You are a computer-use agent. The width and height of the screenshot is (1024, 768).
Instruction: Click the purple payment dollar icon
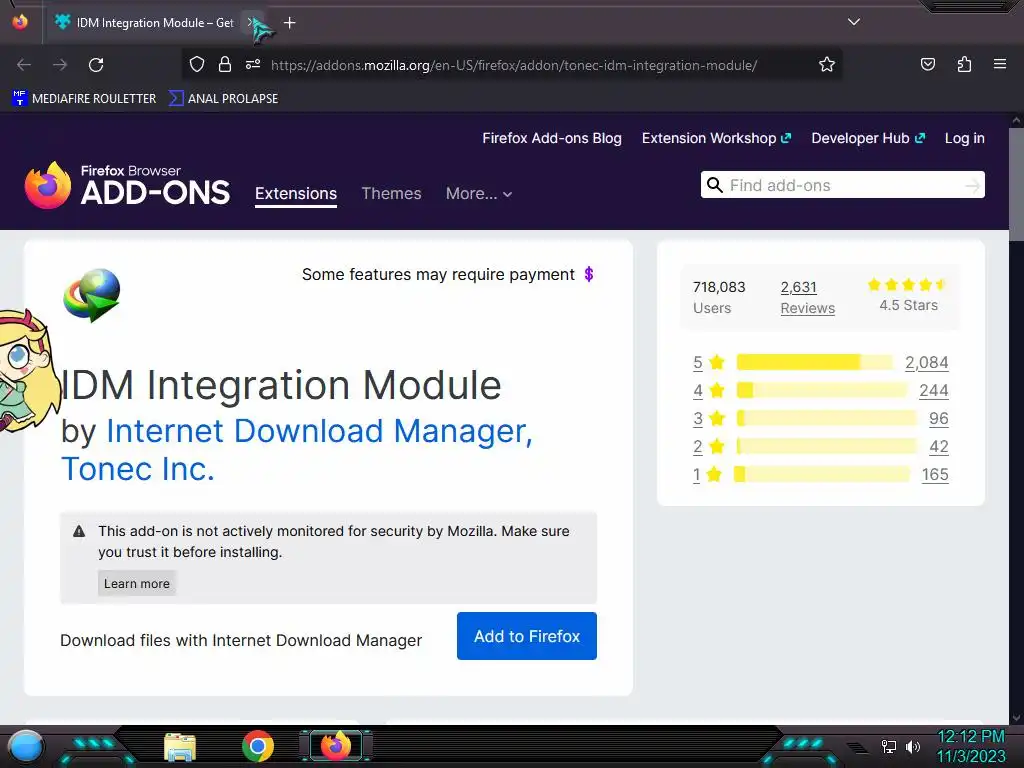coord(588,274)
